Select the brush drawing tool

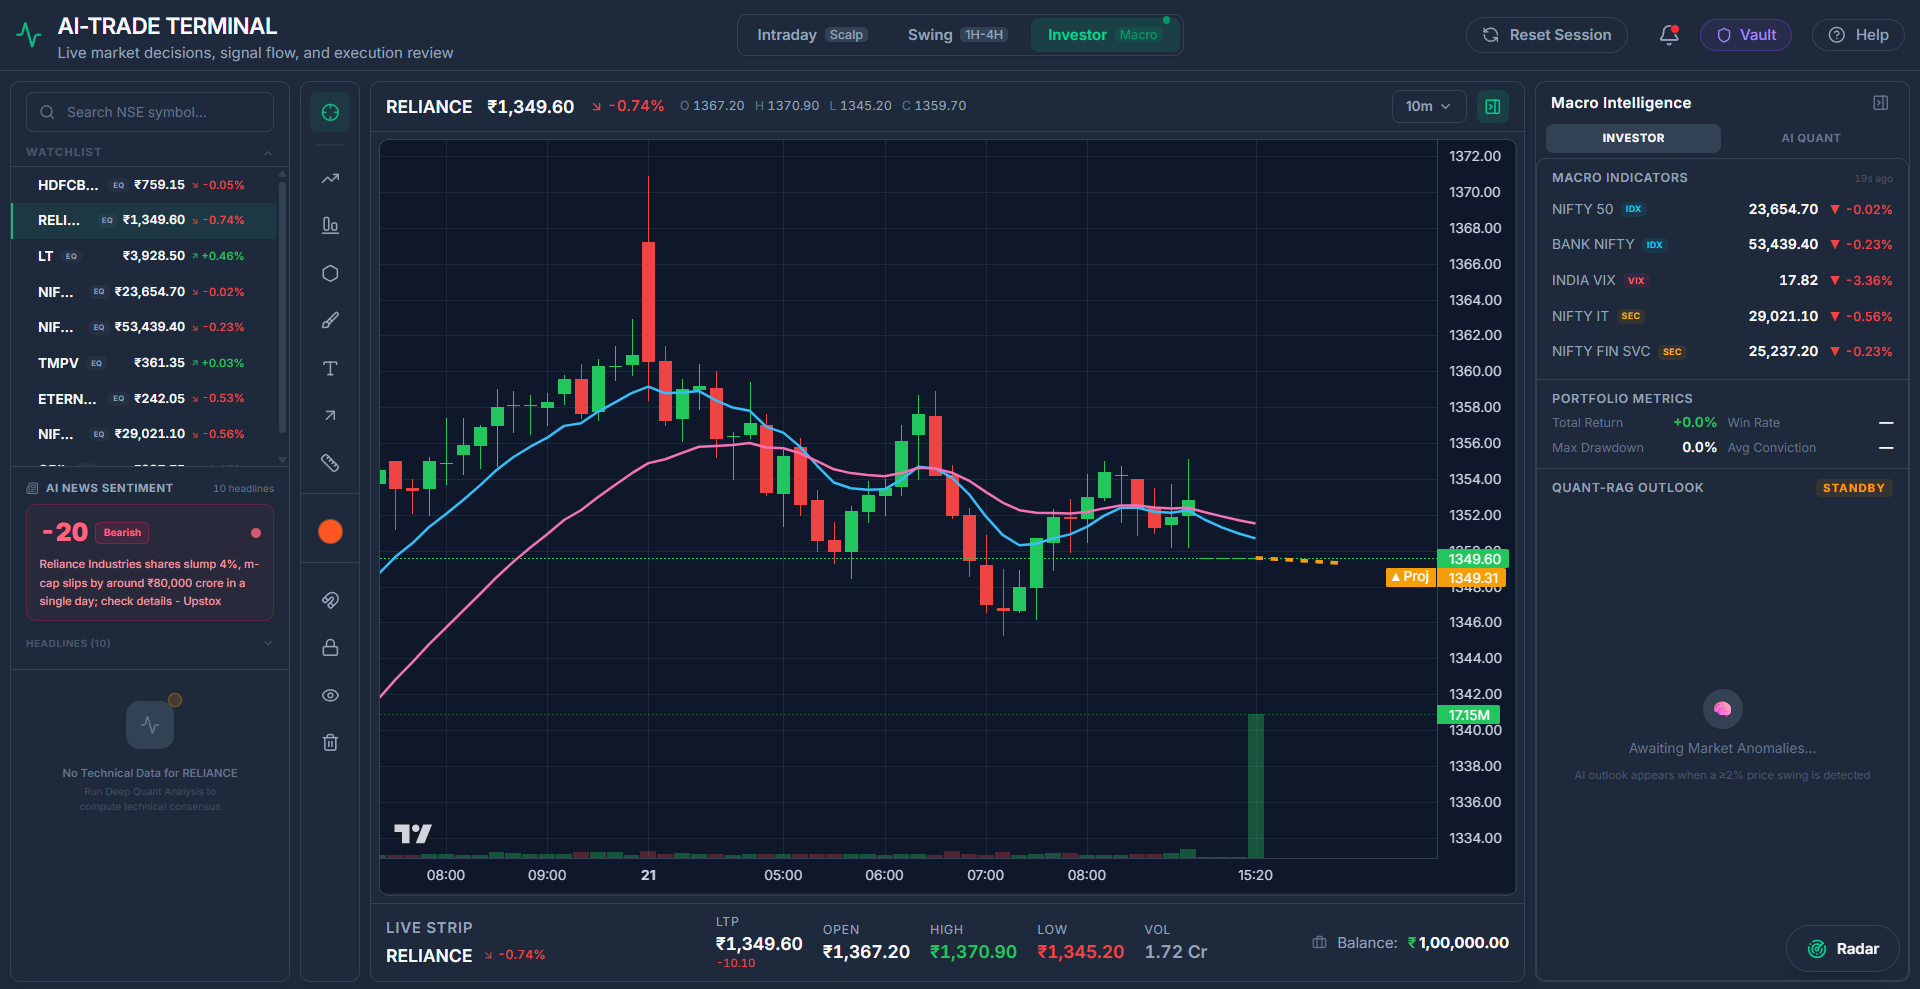[x=330, y=320]
